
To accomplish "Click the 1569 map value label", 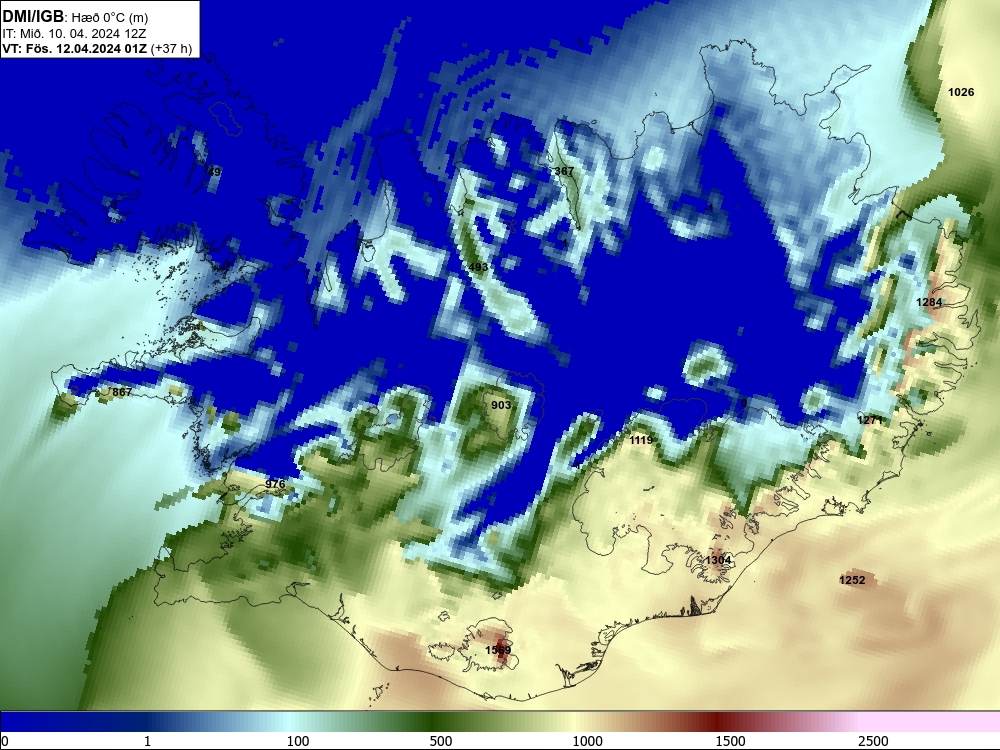I will click(x=498, y=650).
